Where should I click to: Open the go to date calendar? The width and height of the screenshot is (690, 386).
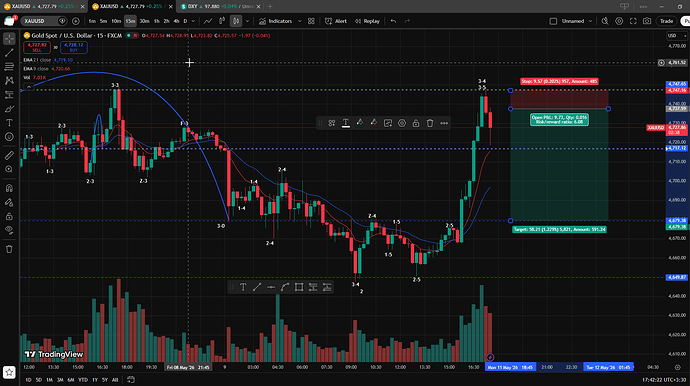(131, 379)
